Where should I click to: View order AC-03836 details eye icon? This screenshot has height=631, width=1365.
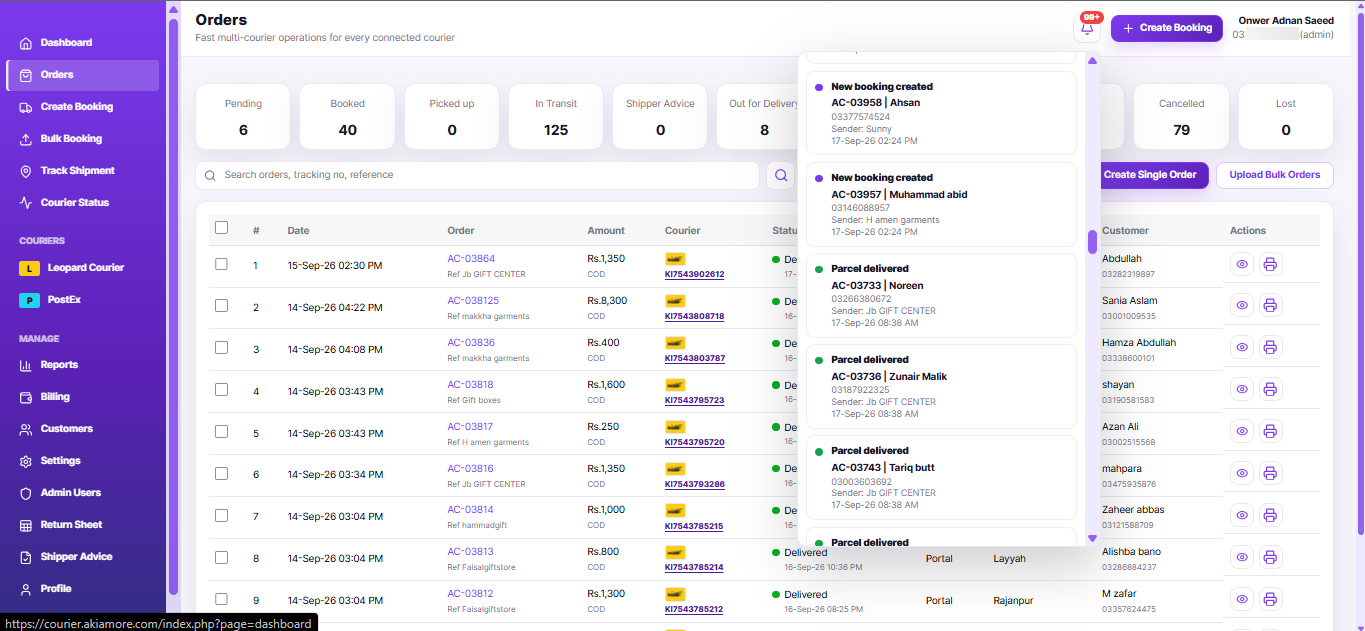(x=1242, y=348)
